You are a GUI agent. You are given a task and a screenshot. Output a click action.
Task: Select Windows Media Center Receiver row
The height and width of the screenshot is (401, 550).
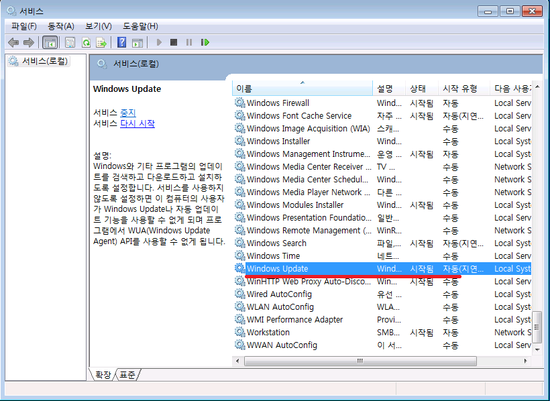point(382,166)
